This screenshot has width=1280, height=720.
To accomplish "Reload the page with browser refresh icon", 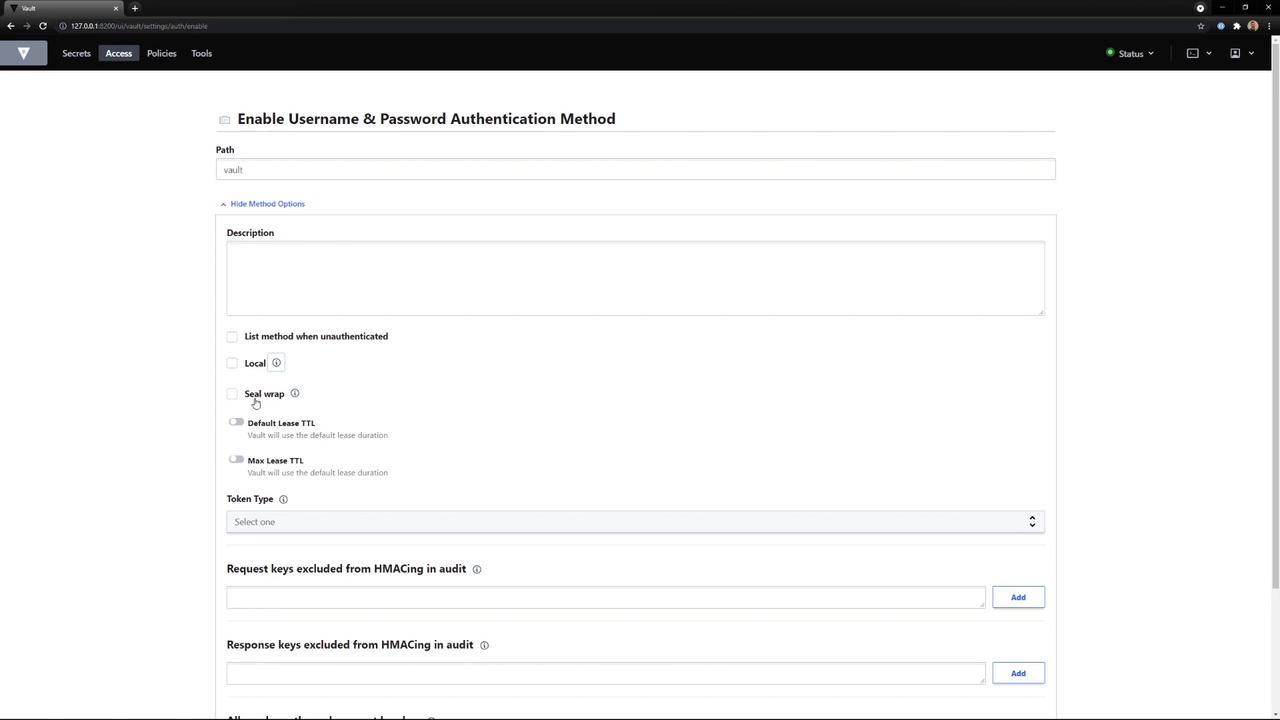I will [43, 26].
